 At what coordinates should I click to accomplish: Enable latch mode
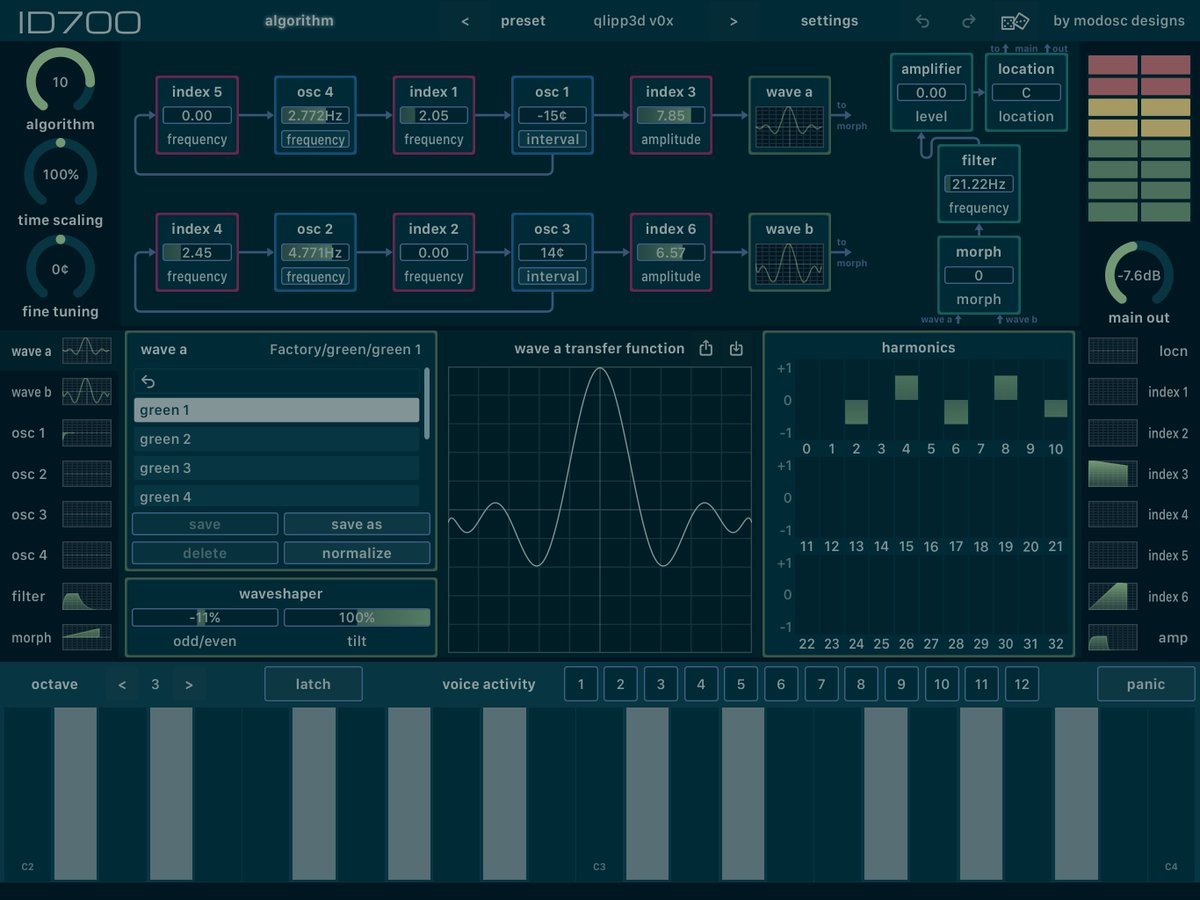tap(313, 684)
